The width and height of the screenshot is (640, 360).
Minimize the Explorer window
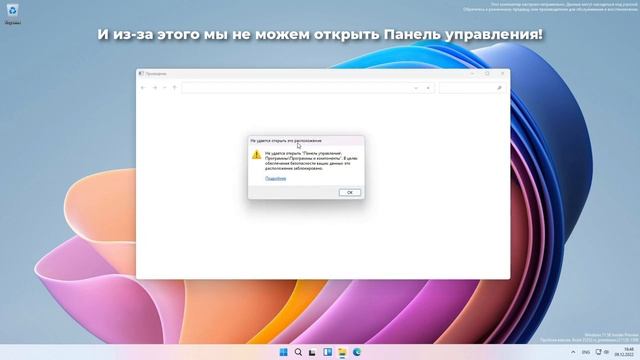[472, 73]
